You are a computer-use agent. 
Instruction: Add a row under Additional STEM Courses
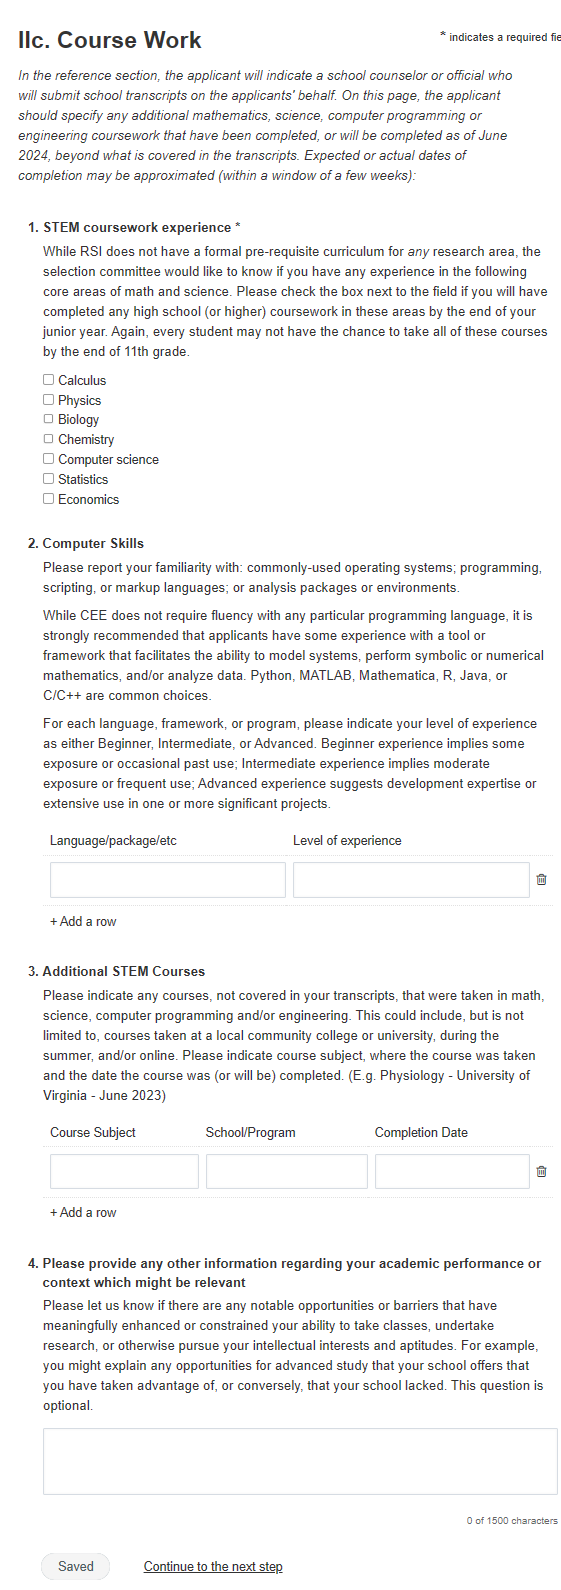point(83,1213)
